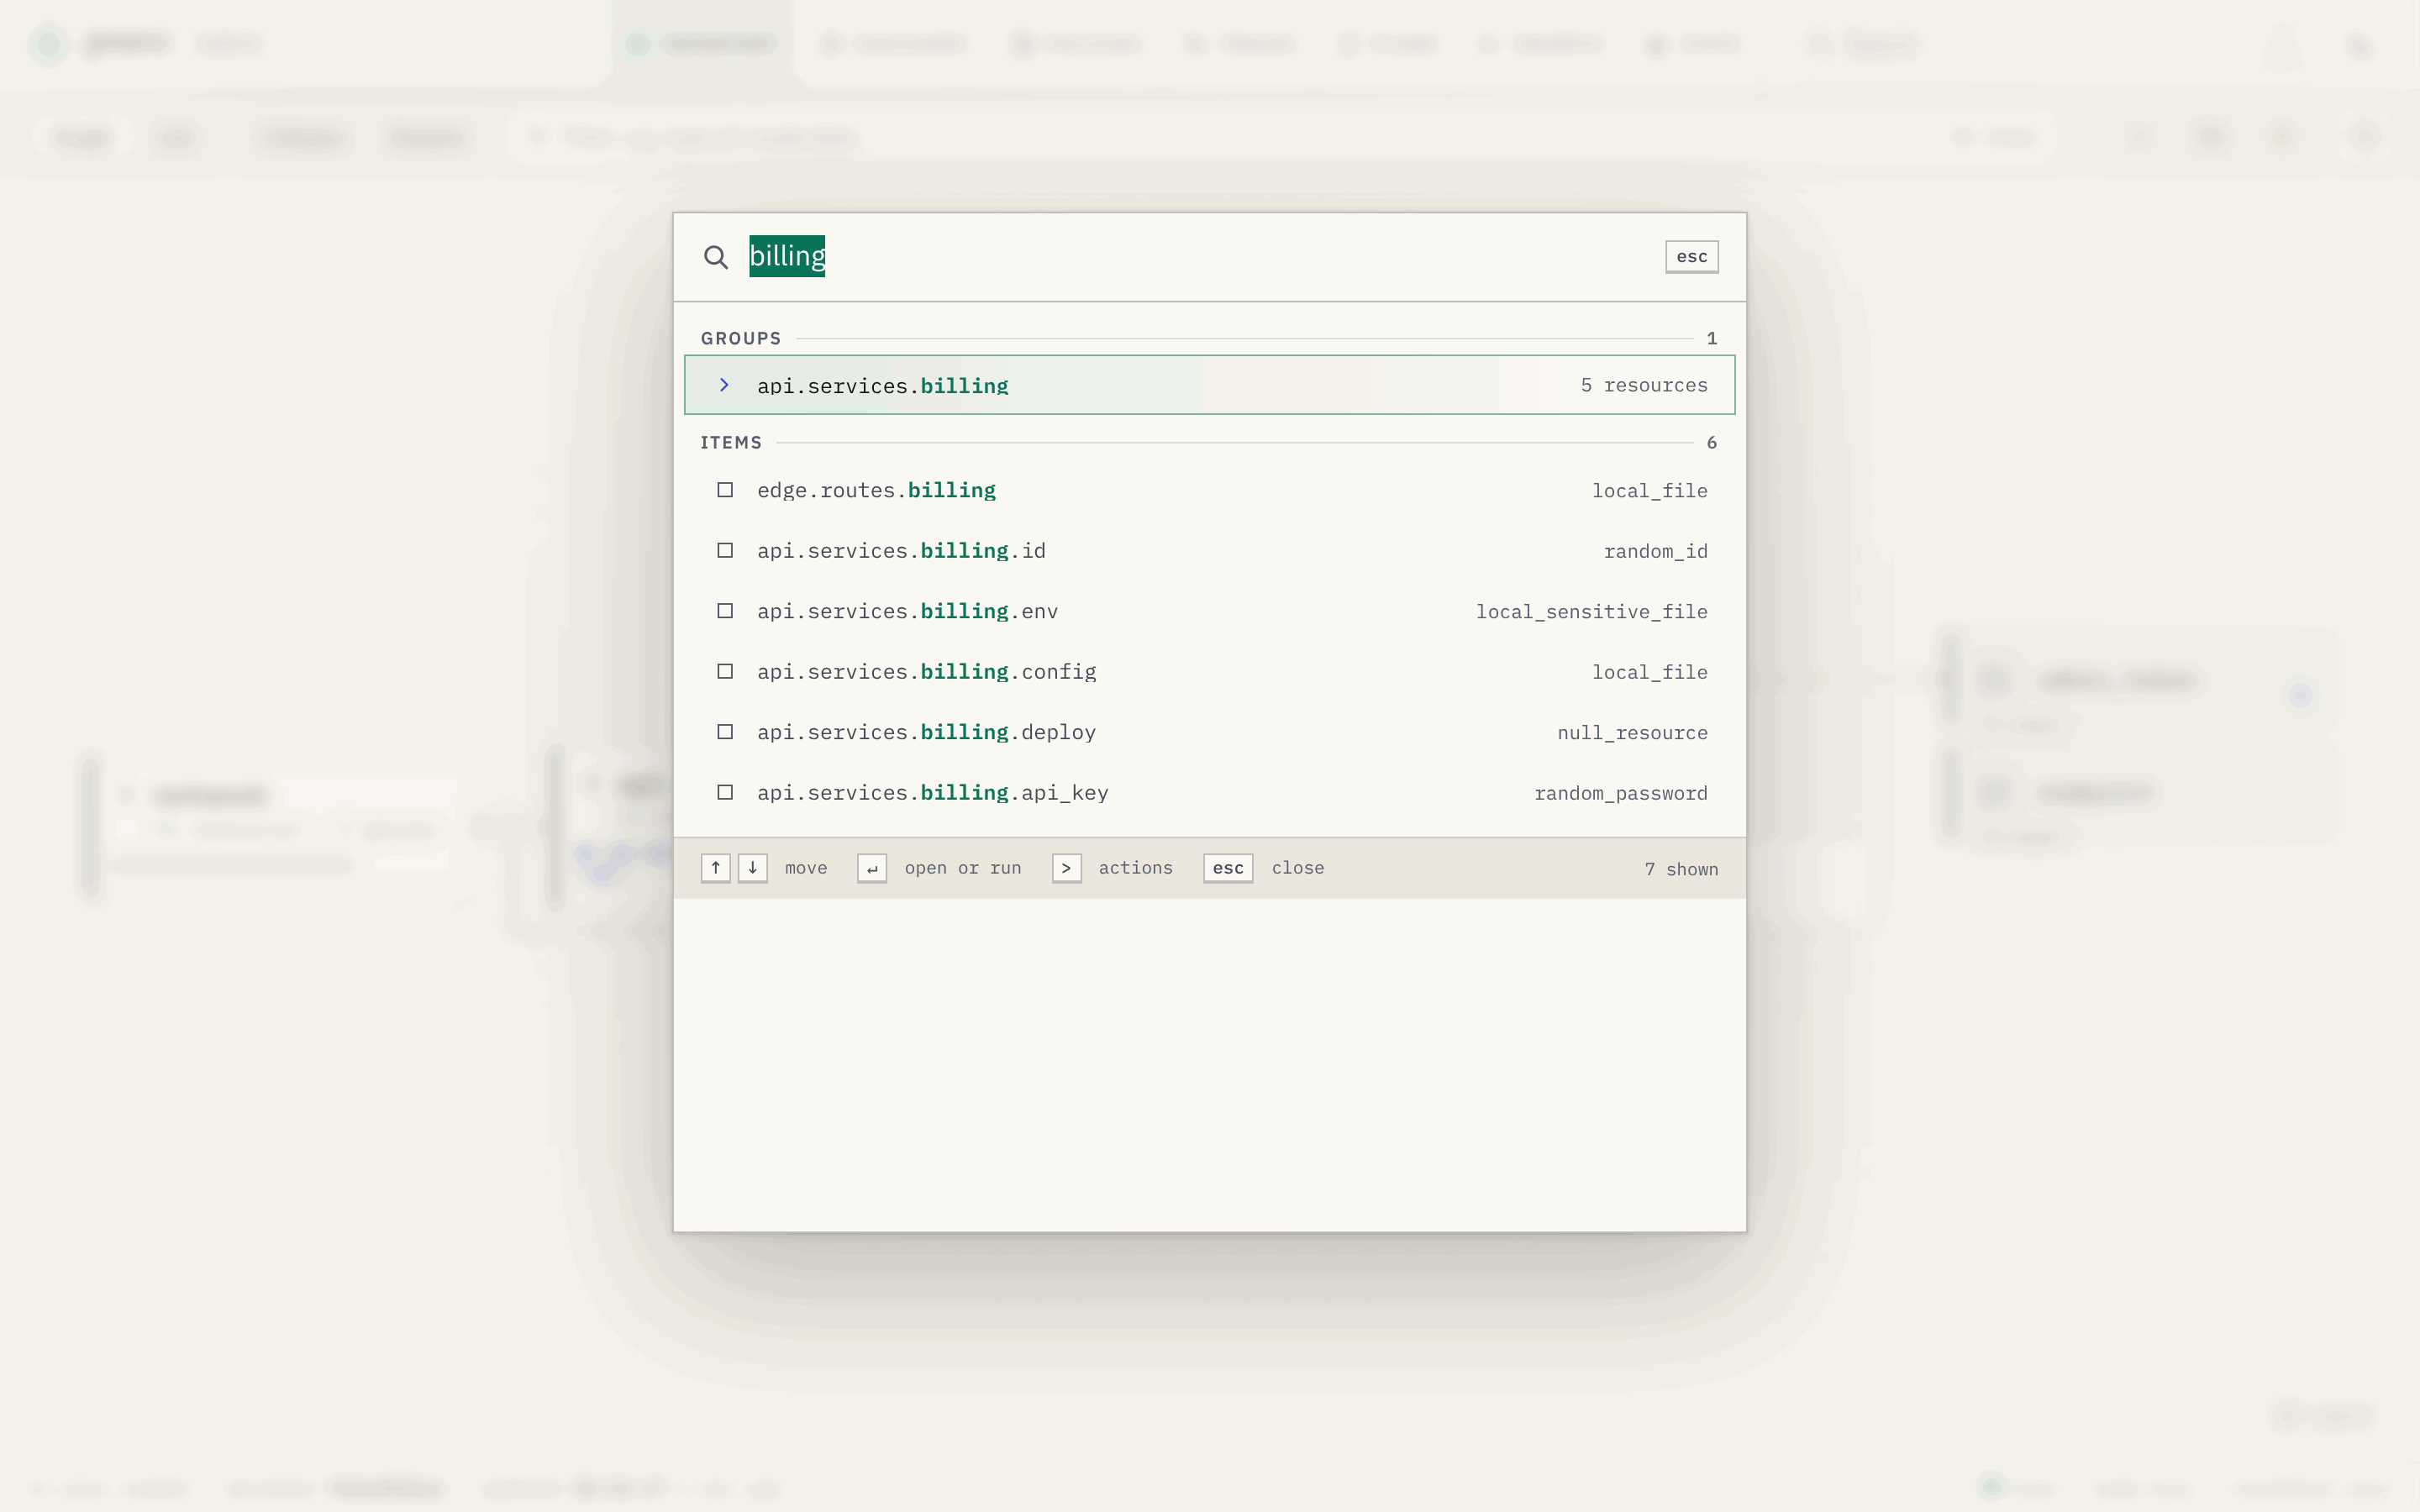The width and height of the screenshot is (2420, 1512).
Task: Tick the checkbox for api.services.billing.deploy
Action: (x=725, y=732)
